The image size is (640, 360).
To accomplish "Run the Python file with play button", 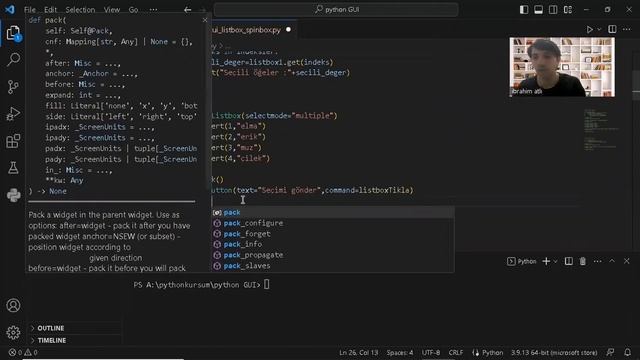I will coord(589,29).
